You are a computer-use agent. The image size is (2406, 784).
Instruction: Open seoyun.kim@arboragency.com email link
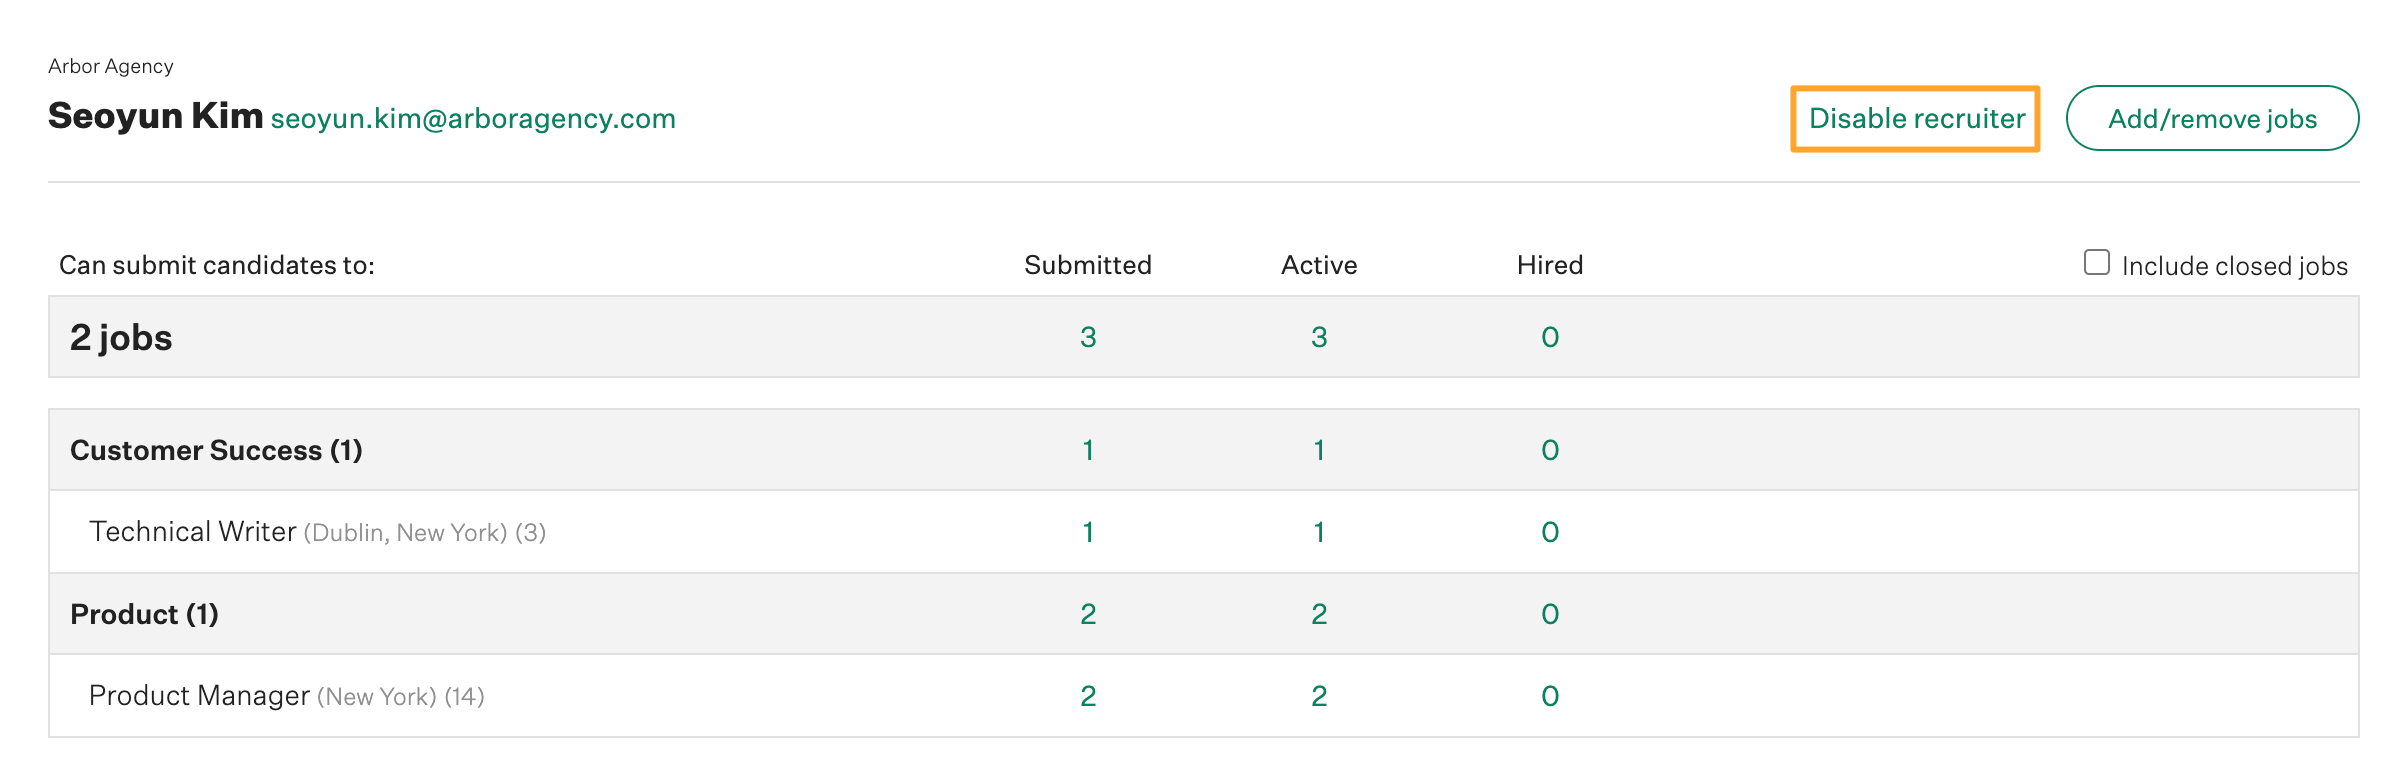(473, 119)
